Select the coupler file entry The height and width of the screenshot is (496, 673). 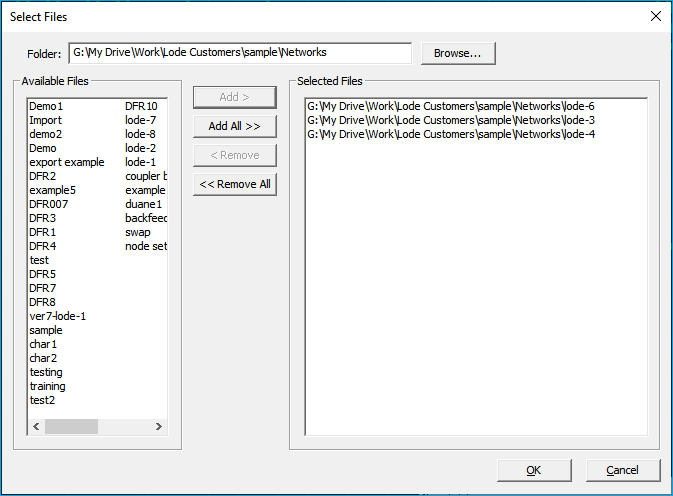[x=146, y=176]
